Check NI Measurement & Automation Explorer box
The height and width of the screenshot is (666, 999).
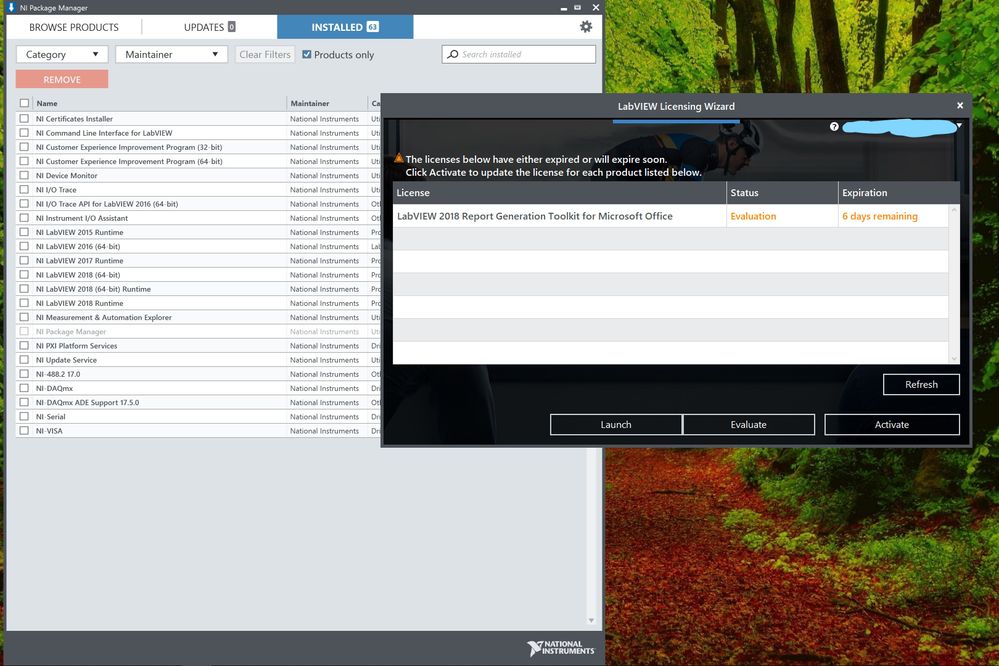pyautogui.click(x=24, y=317)
